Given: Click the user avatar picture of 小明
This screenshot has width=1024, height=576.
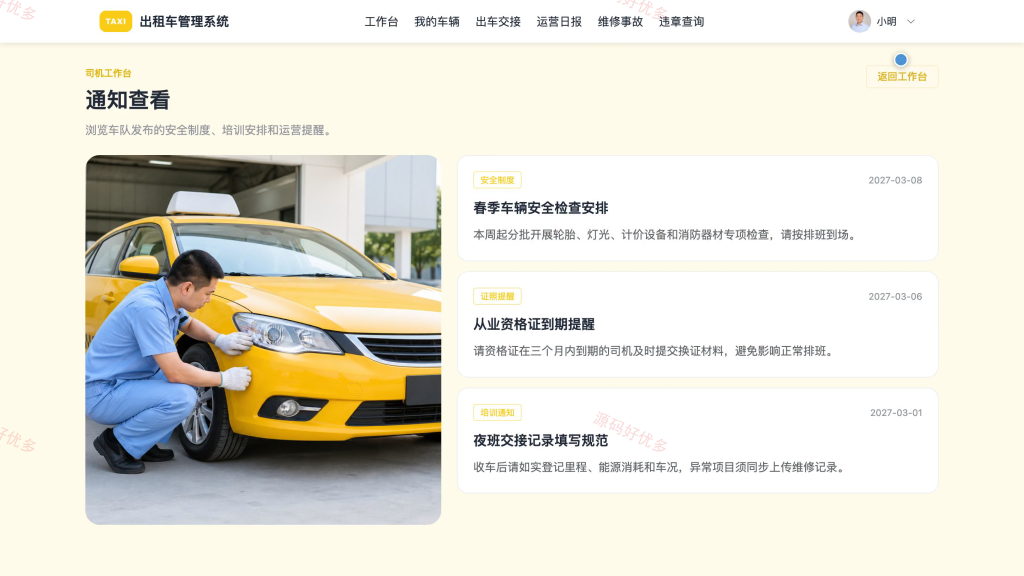Looking at the screenshot, I should (859, 22).
